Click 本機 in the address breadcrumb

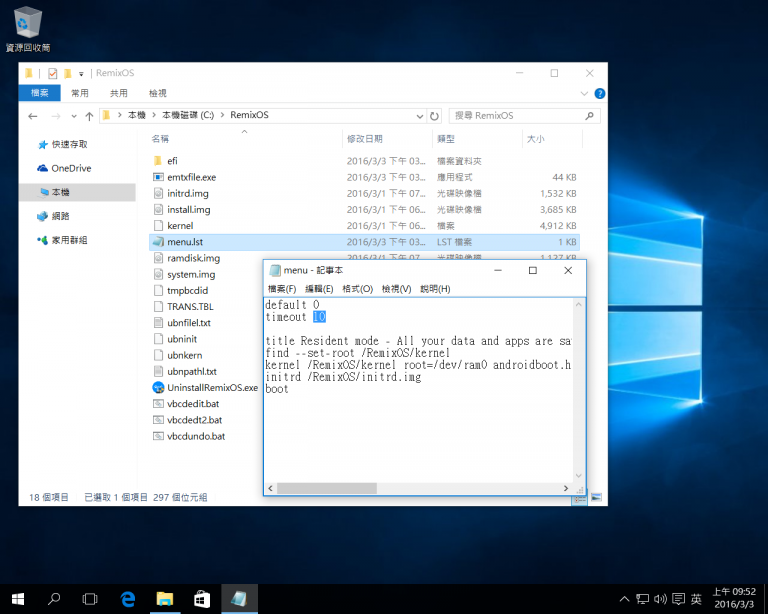(137, 115)
